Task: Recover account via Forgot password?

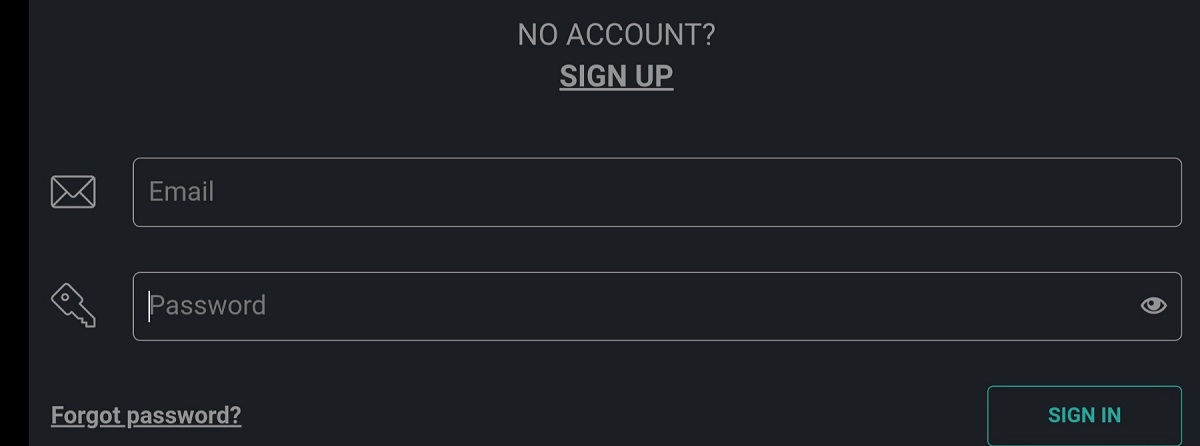Action: [x=146, y=415]
